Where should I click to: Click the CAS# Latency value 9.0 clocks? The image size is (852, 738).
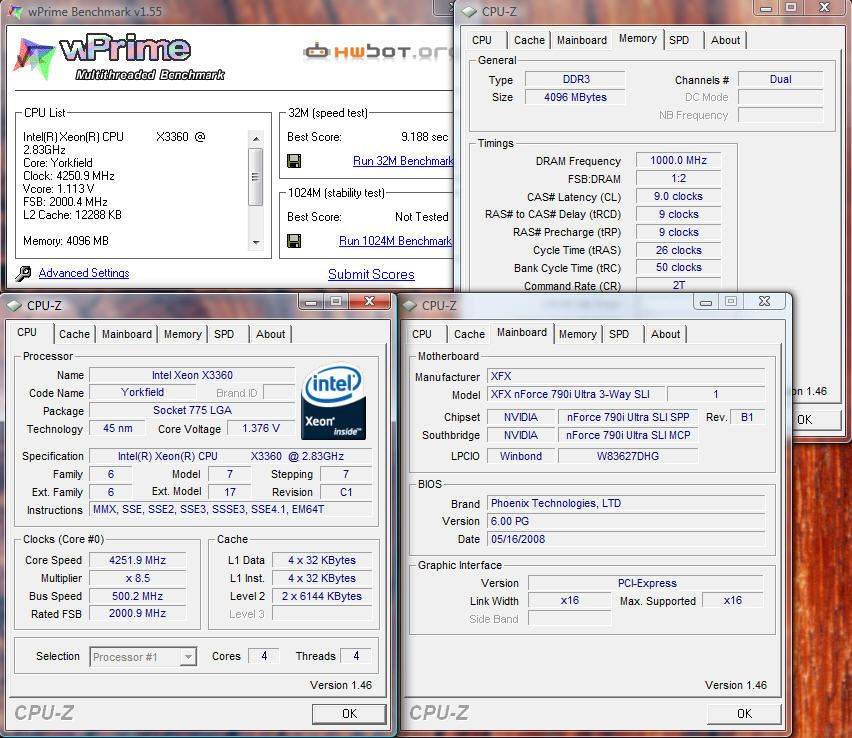[678, 196]
